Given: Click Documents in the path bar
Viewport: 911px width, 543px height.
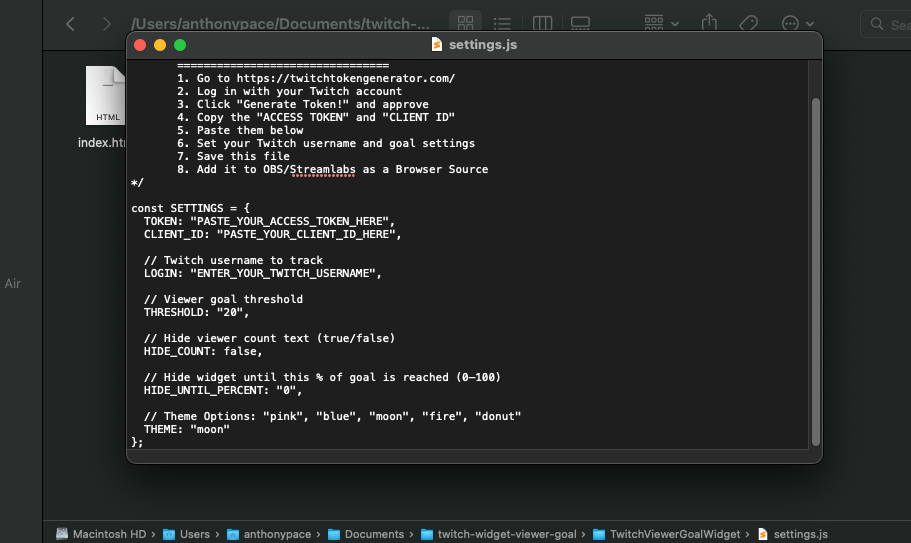Looking at the screenshot, I should (x=365, y=534).
